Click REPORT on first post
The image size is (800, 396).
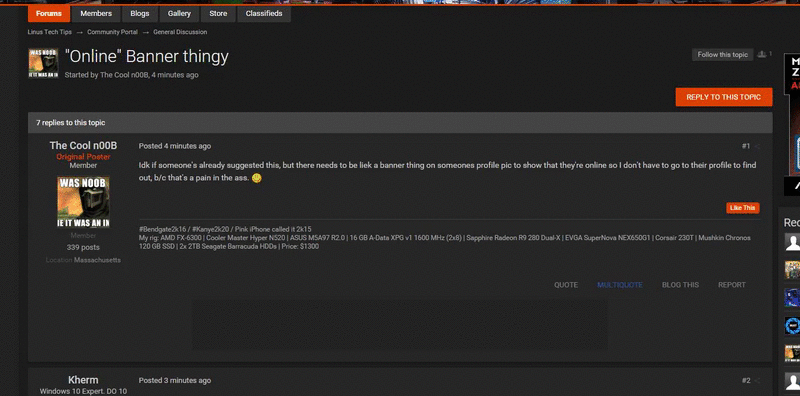tap(732, 285)
